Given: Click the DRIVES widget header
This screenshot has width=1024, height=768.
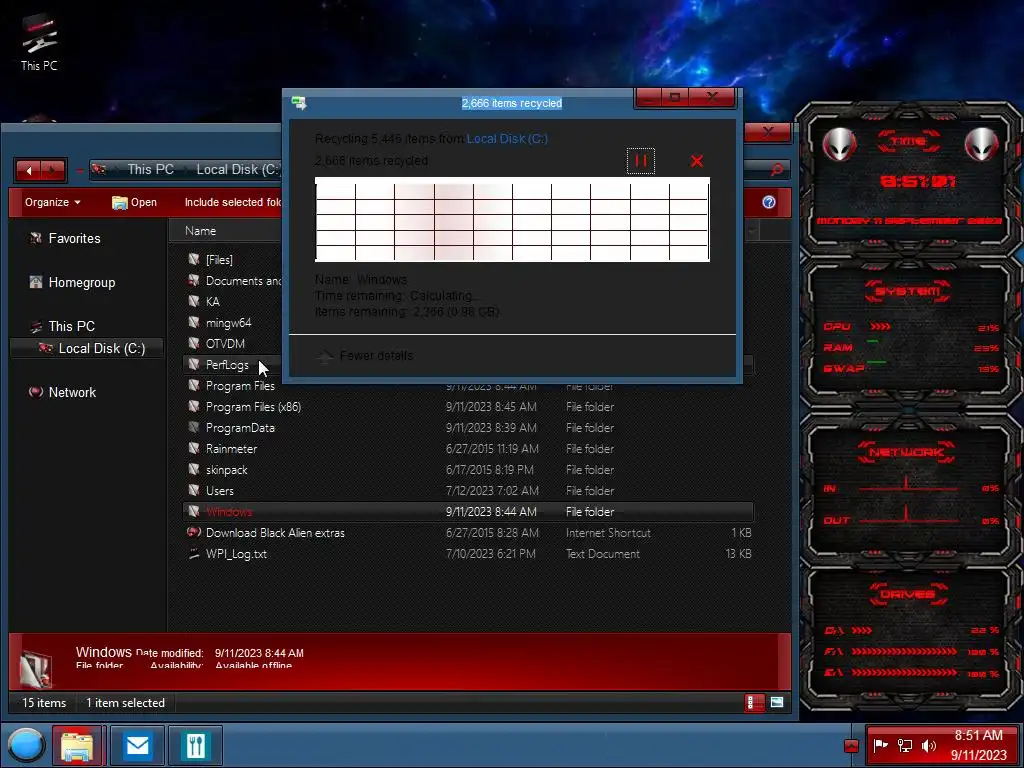Looking at the screenshot, I should pyautogui.click(x=908, y=594).
